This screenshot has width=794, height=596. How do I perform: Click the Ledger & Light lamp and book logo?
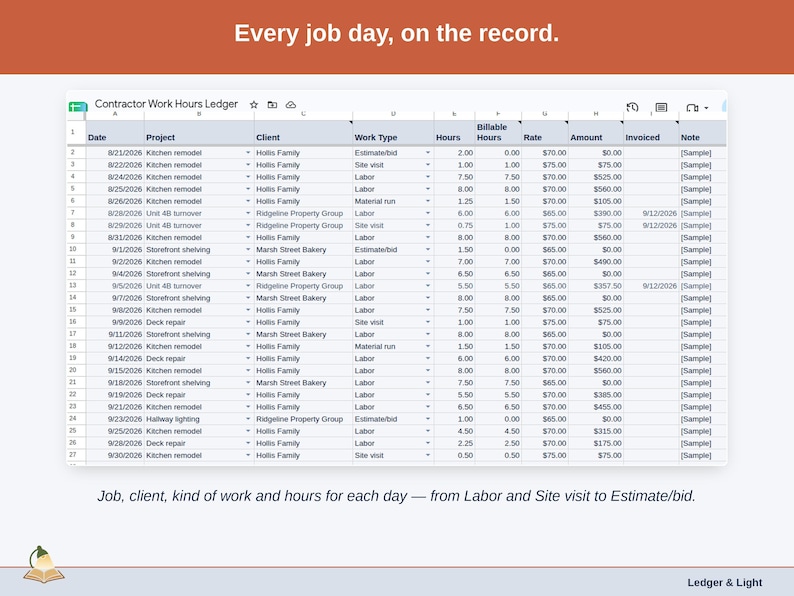pos(44,565)
